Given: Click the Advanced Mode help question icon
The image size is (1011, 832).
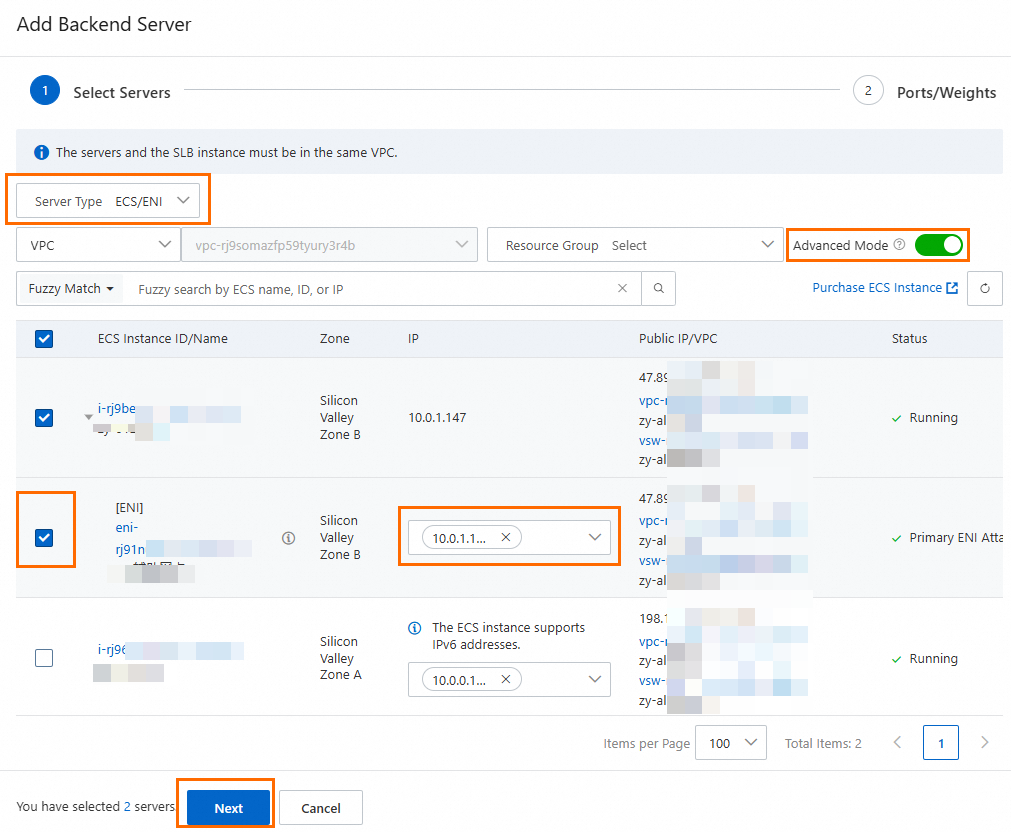Looking at the screenshot, I should [x=899, y=244].
